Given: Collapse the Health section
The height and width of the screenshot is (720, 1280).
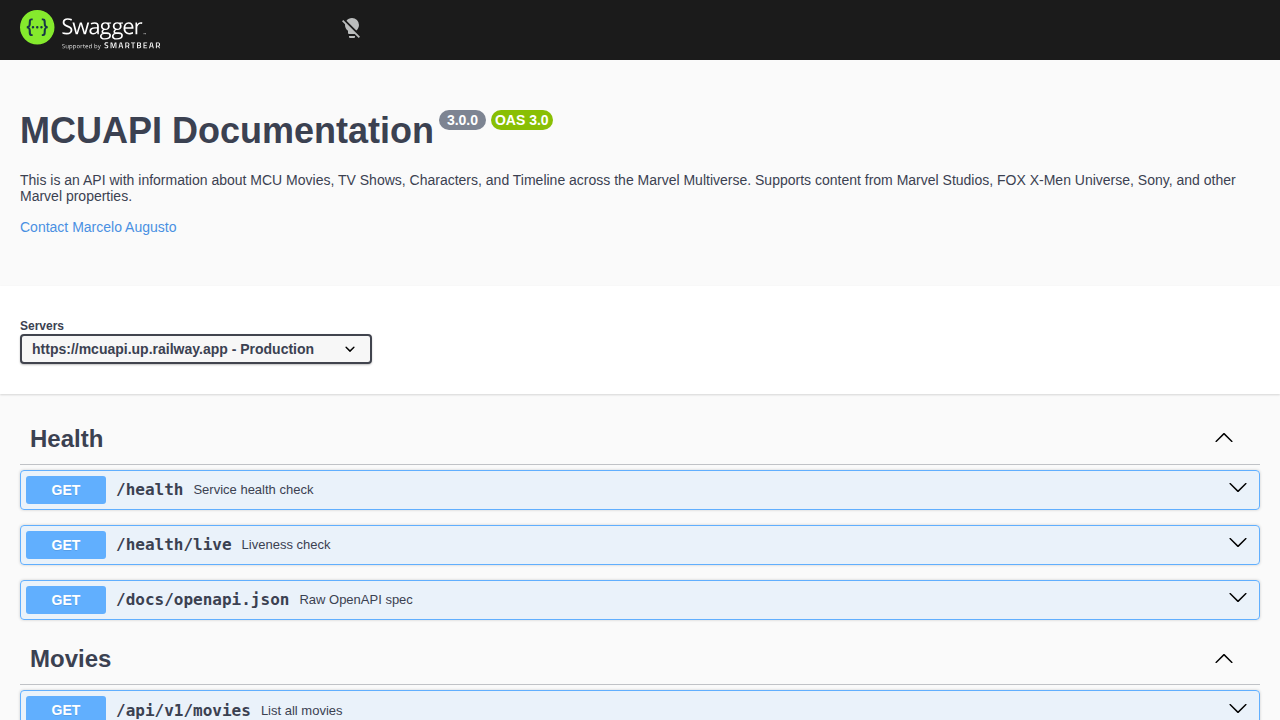Looking at the screenshot, I should pos(1223,438).
